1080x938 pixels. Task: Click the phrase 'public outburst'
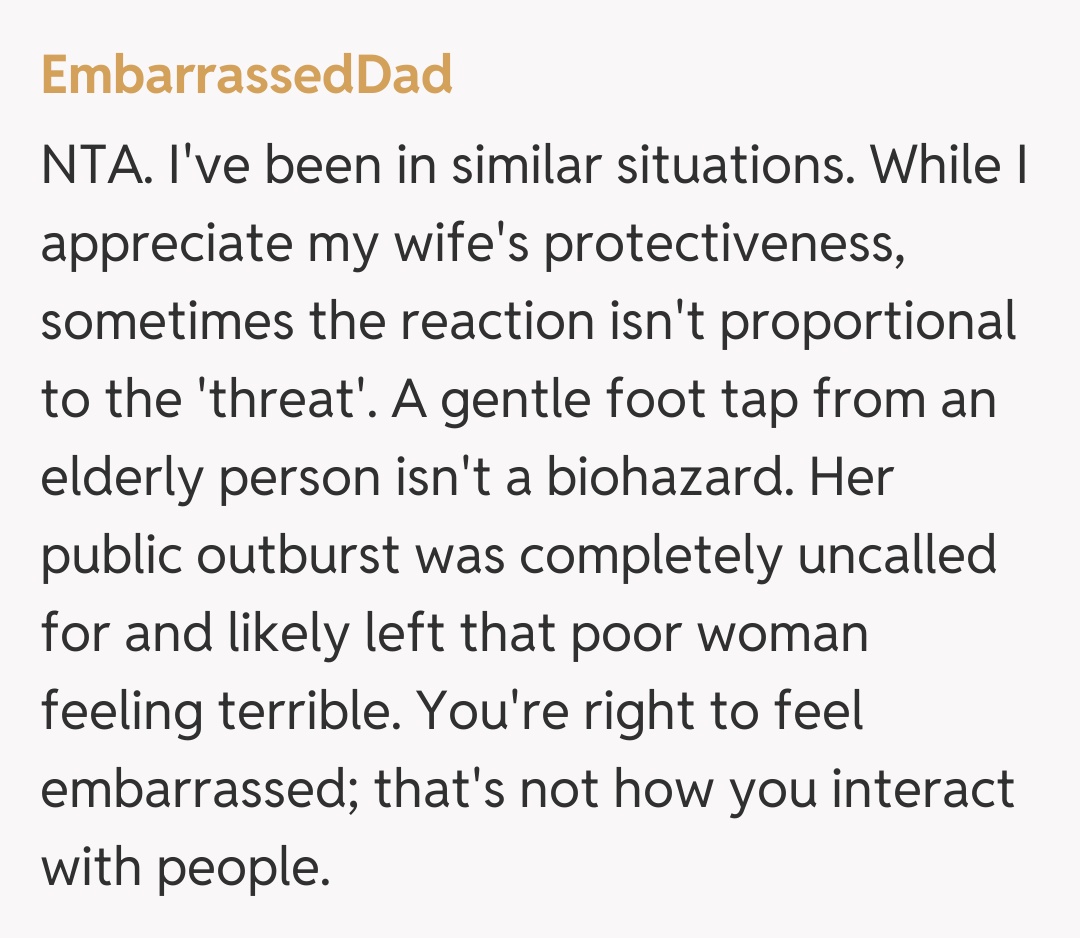point(218,557)
